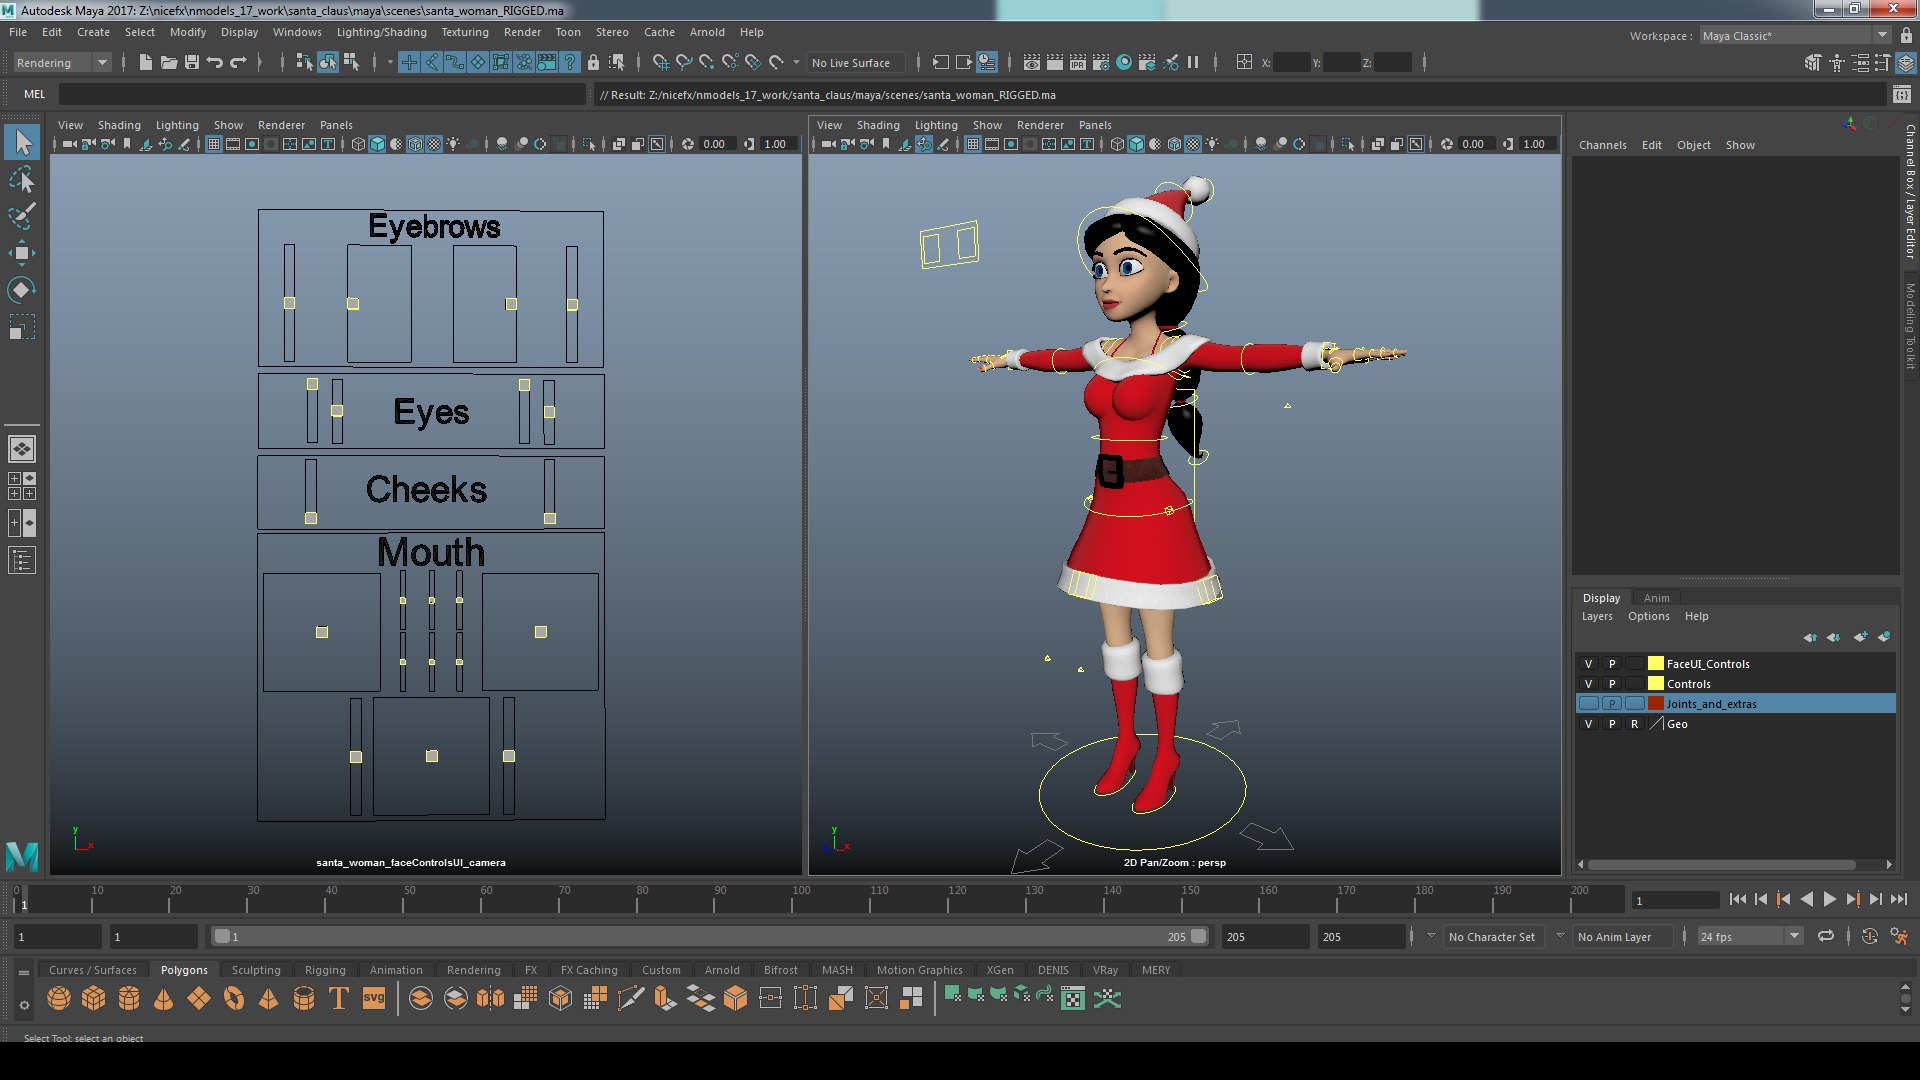Screen dimensions: 1920x1080
Task: Add a polygon sphere from shelf
Action: coord(59,998)
